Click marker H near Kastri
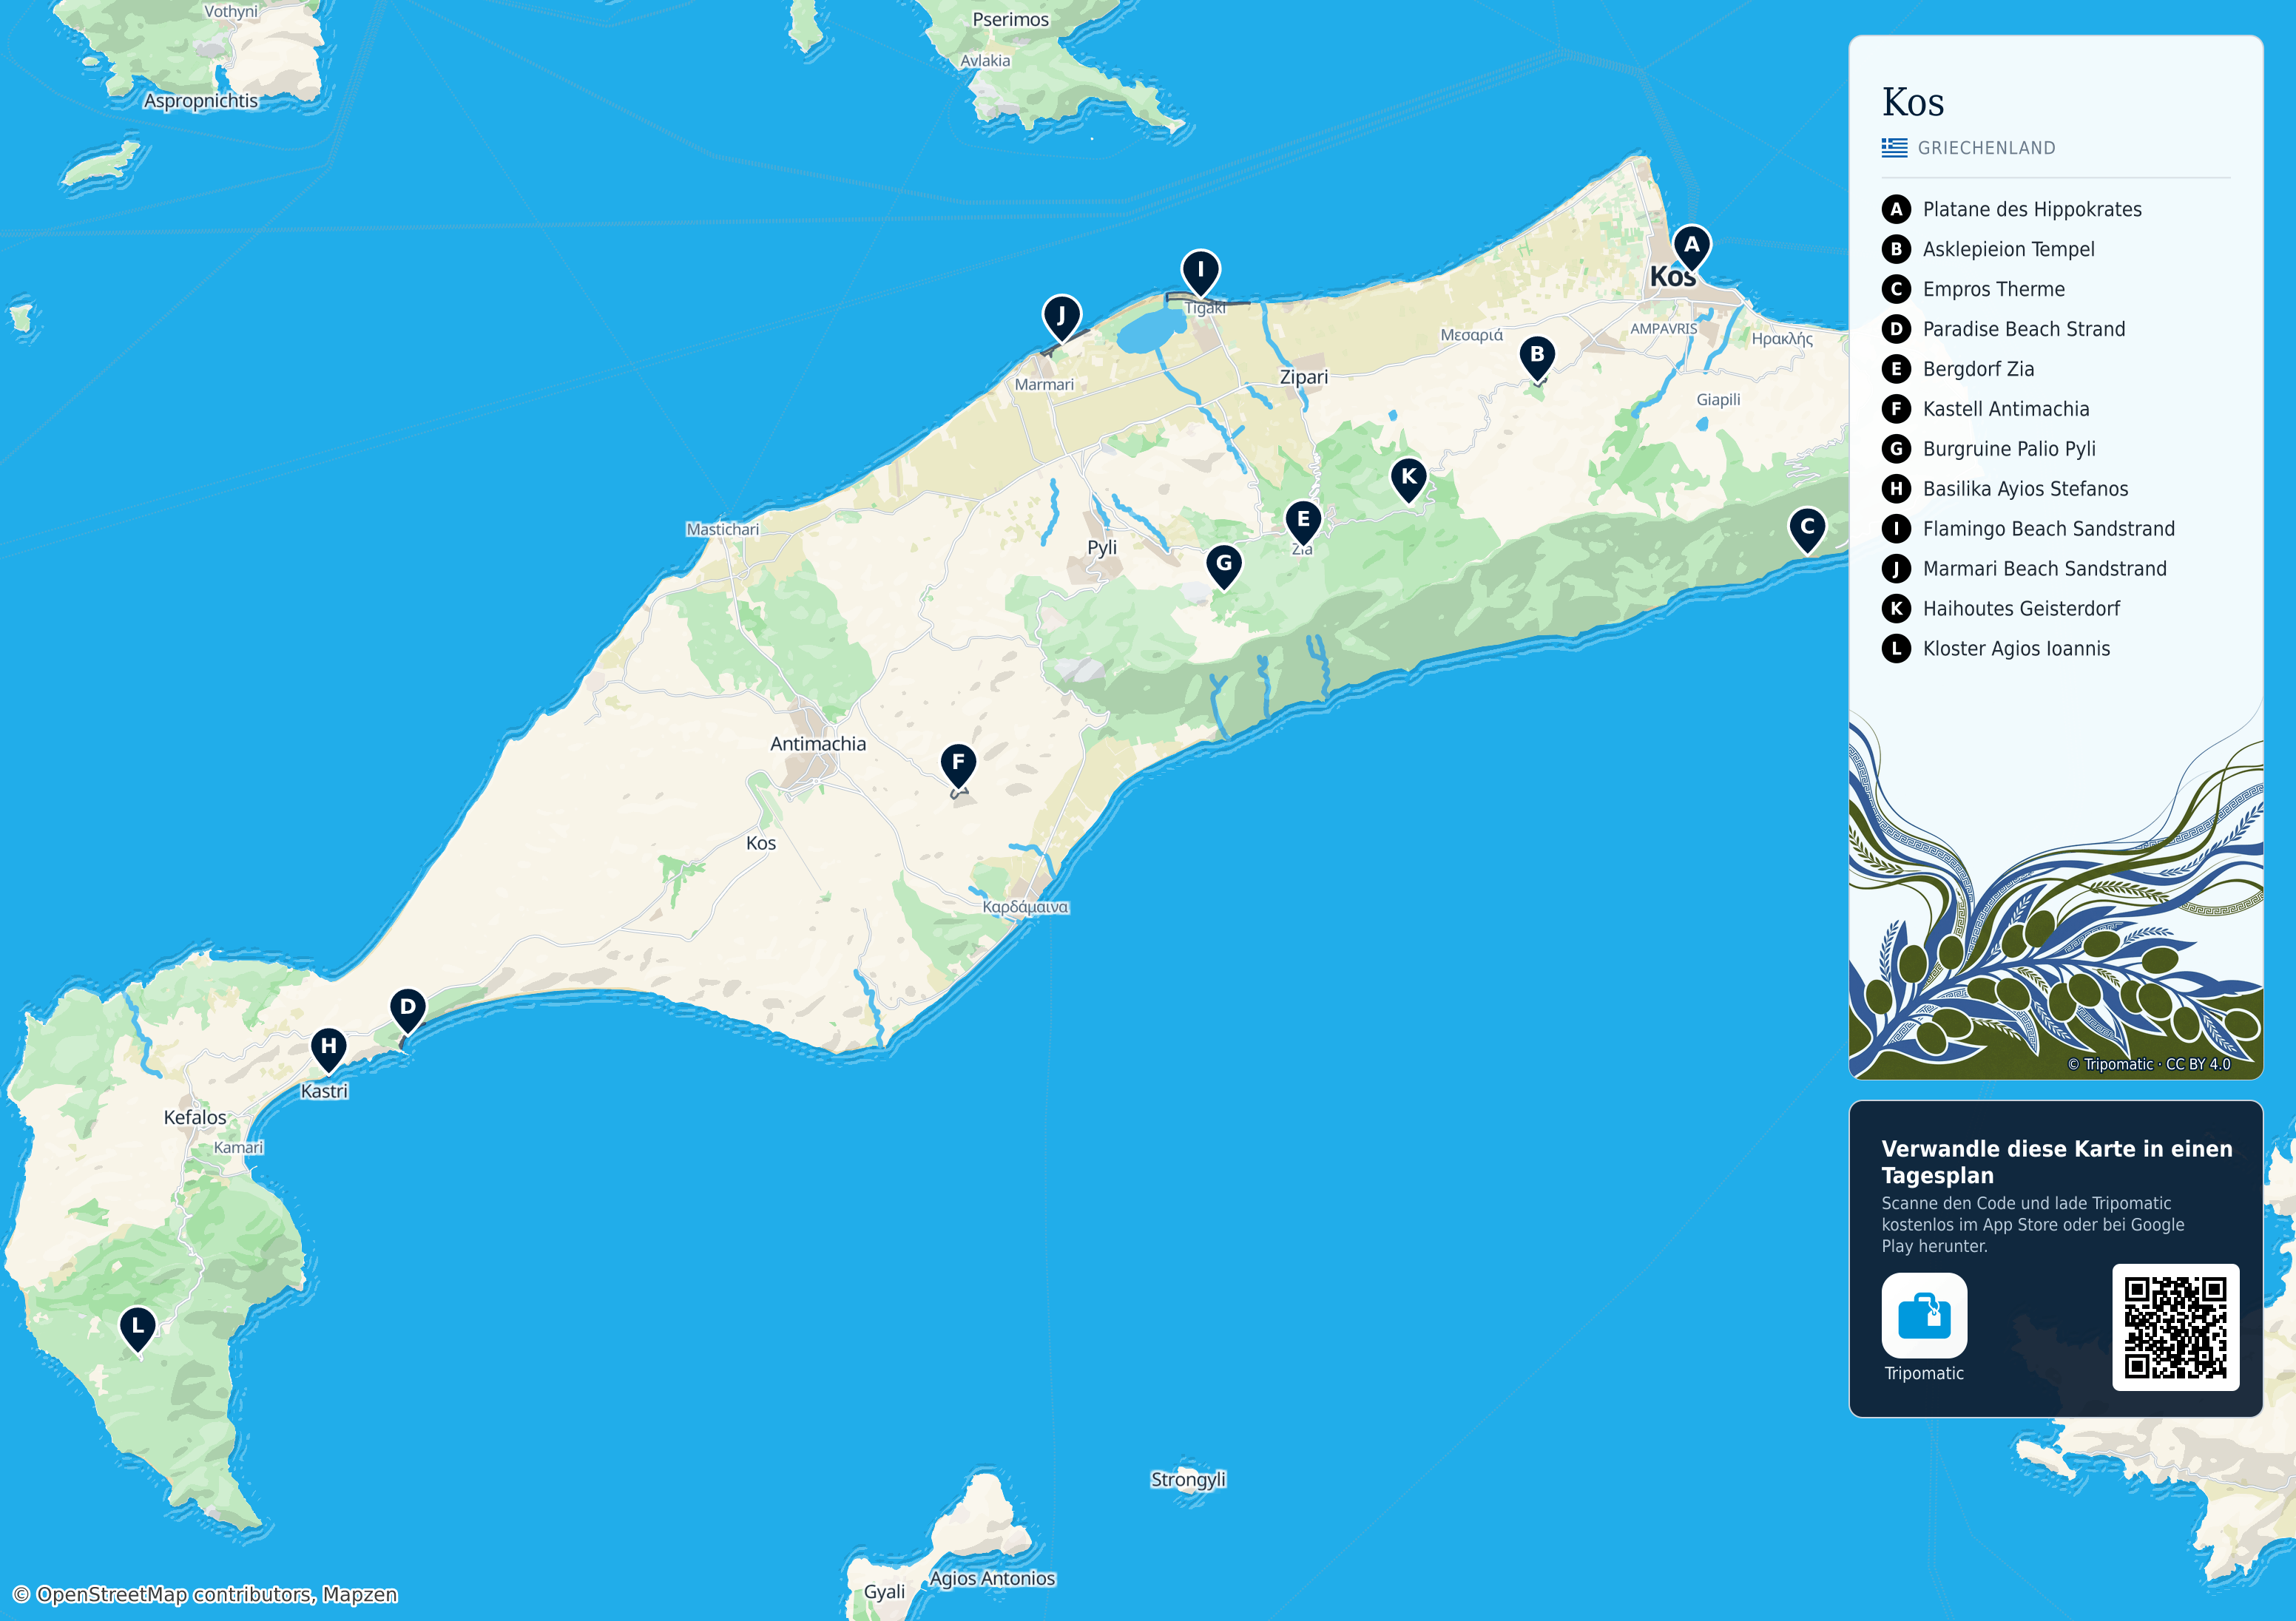Screen dimensions: 2296x1621 pos(328,1048)
